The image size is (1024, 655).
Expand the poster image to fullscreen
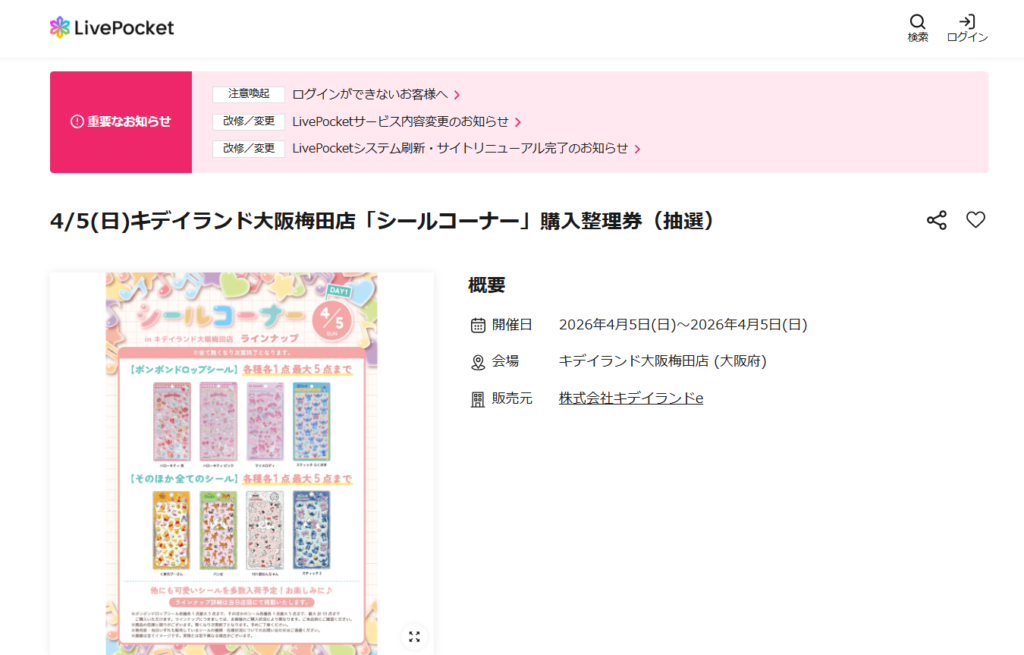pyautogui.click(x=414, y=637)
